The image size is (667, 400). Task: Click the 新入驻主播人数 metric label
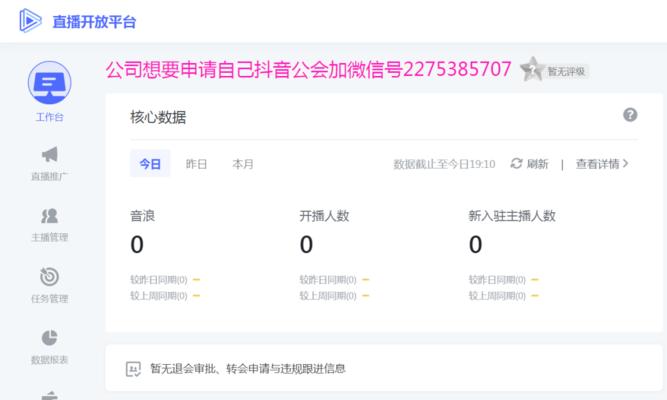[512, 216]
